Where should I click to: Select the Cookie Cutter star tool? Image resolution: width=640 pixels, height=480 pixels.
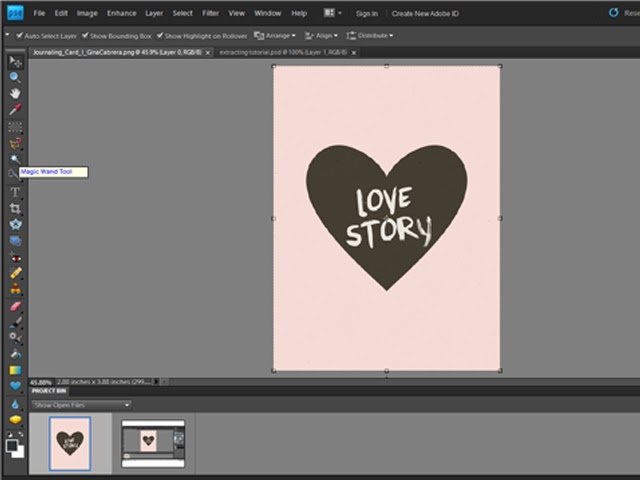point(15,224)
